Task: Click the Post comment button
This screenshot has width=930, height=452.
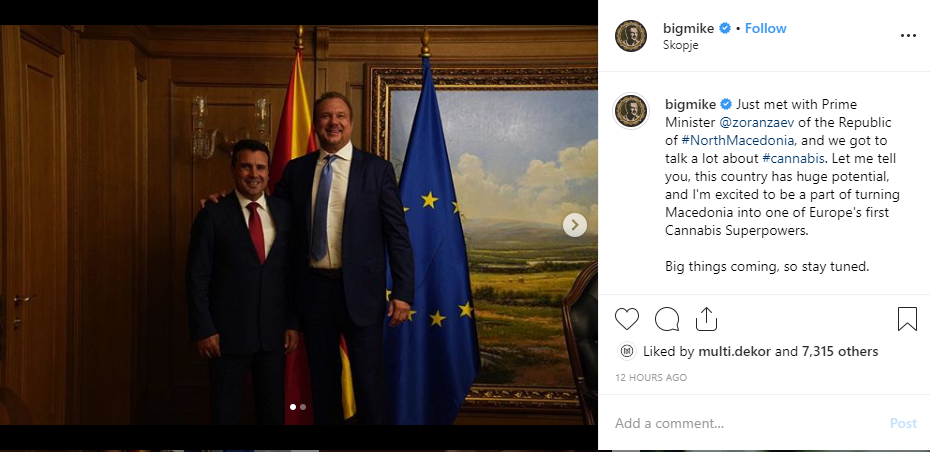Action: click(x=903, y=423)
